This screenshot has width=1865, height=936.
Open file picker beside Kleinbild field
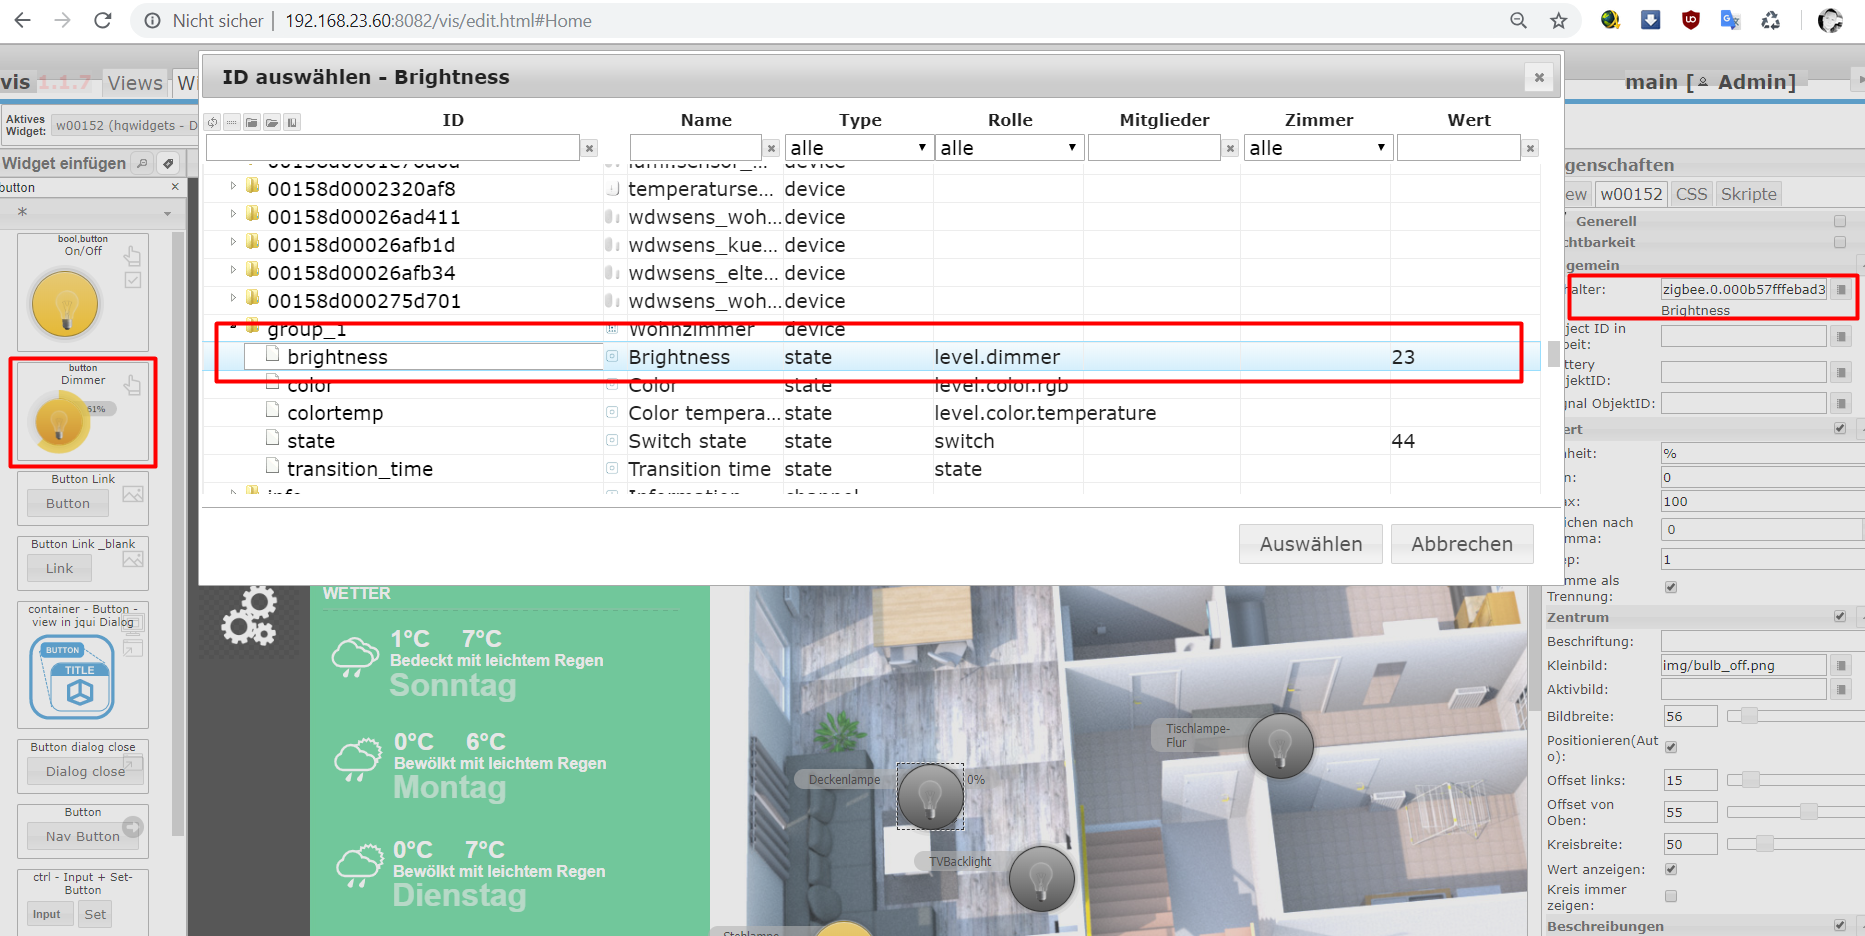[x=1841, y=665]
